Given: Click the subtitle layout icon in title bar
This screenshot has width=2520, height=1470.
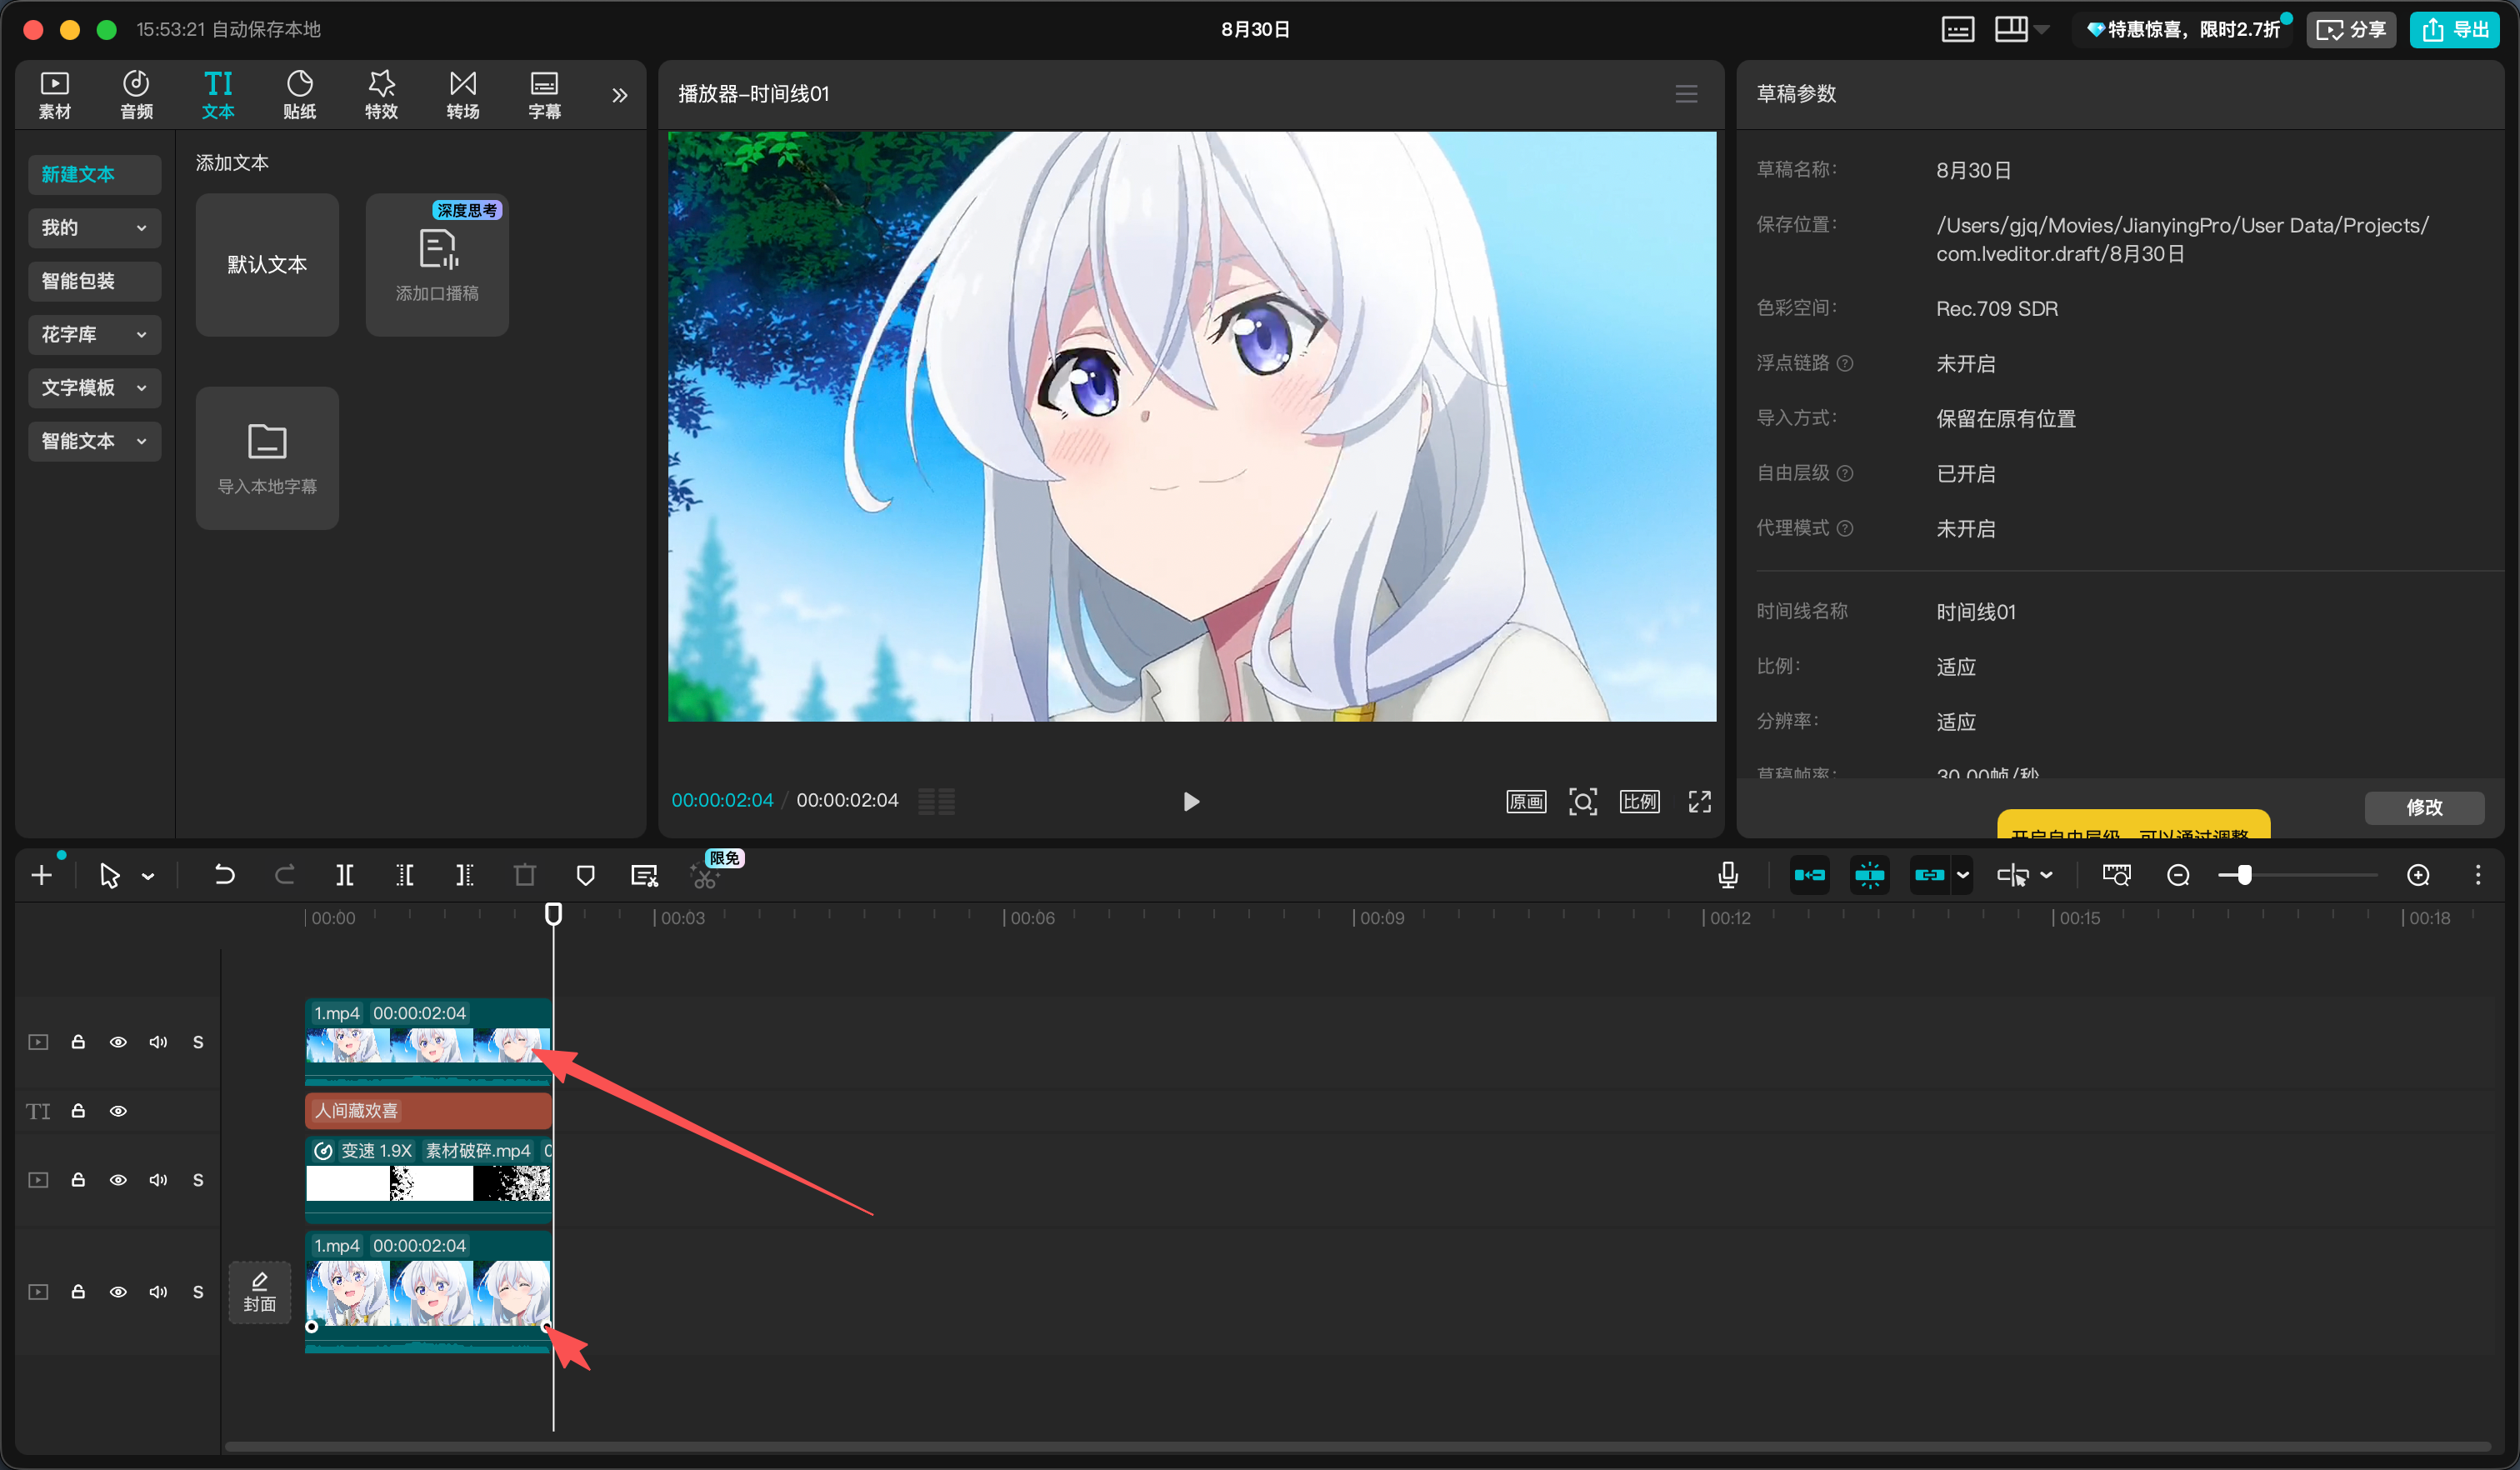Looking at the screenshot, I should pos(1957,30).
